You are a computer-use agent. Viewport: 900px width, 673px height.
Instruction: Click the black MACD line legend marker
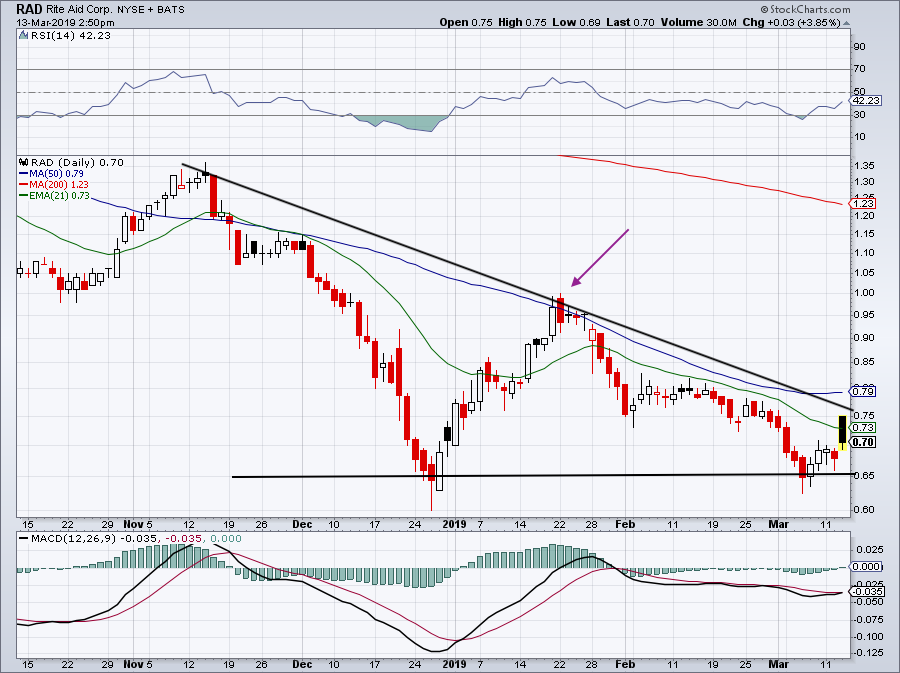[x=23, y=539]
